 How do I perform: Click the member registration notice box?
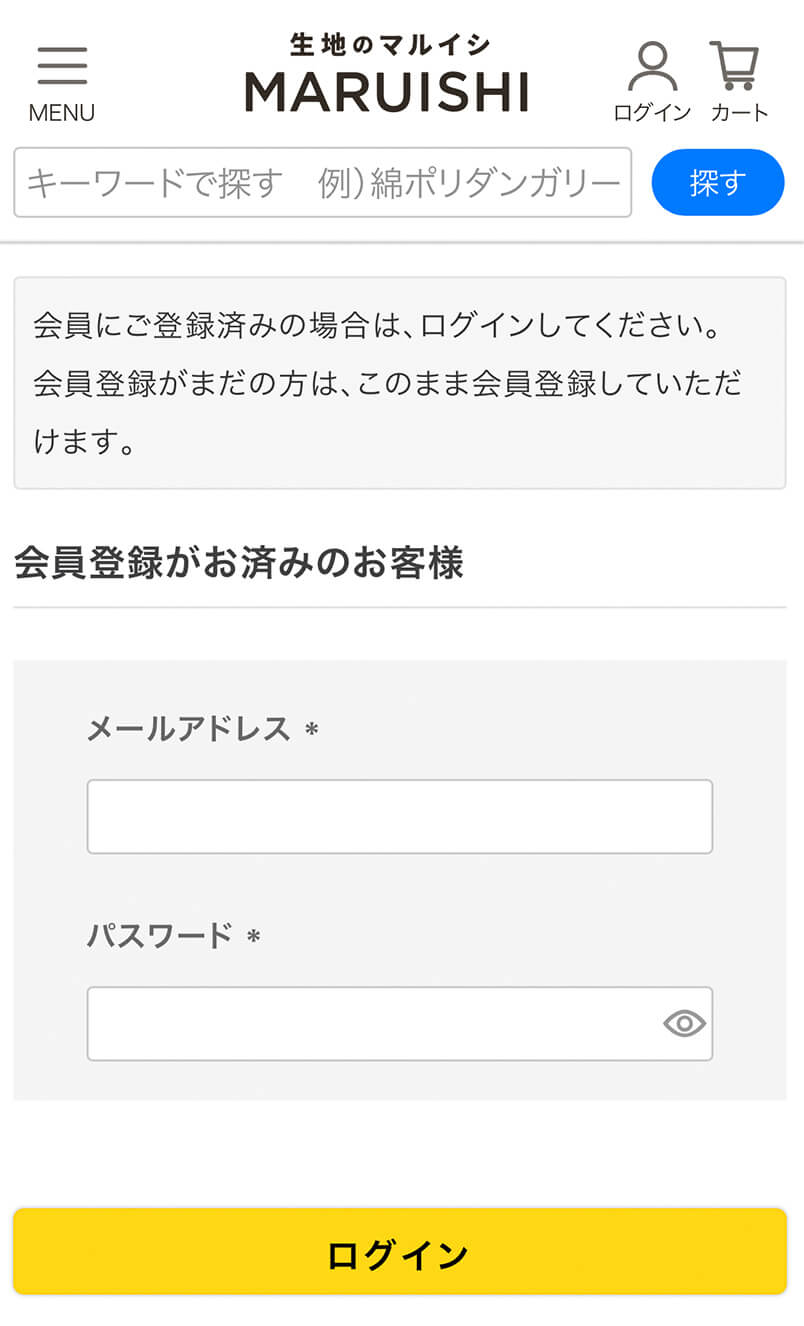399,383
